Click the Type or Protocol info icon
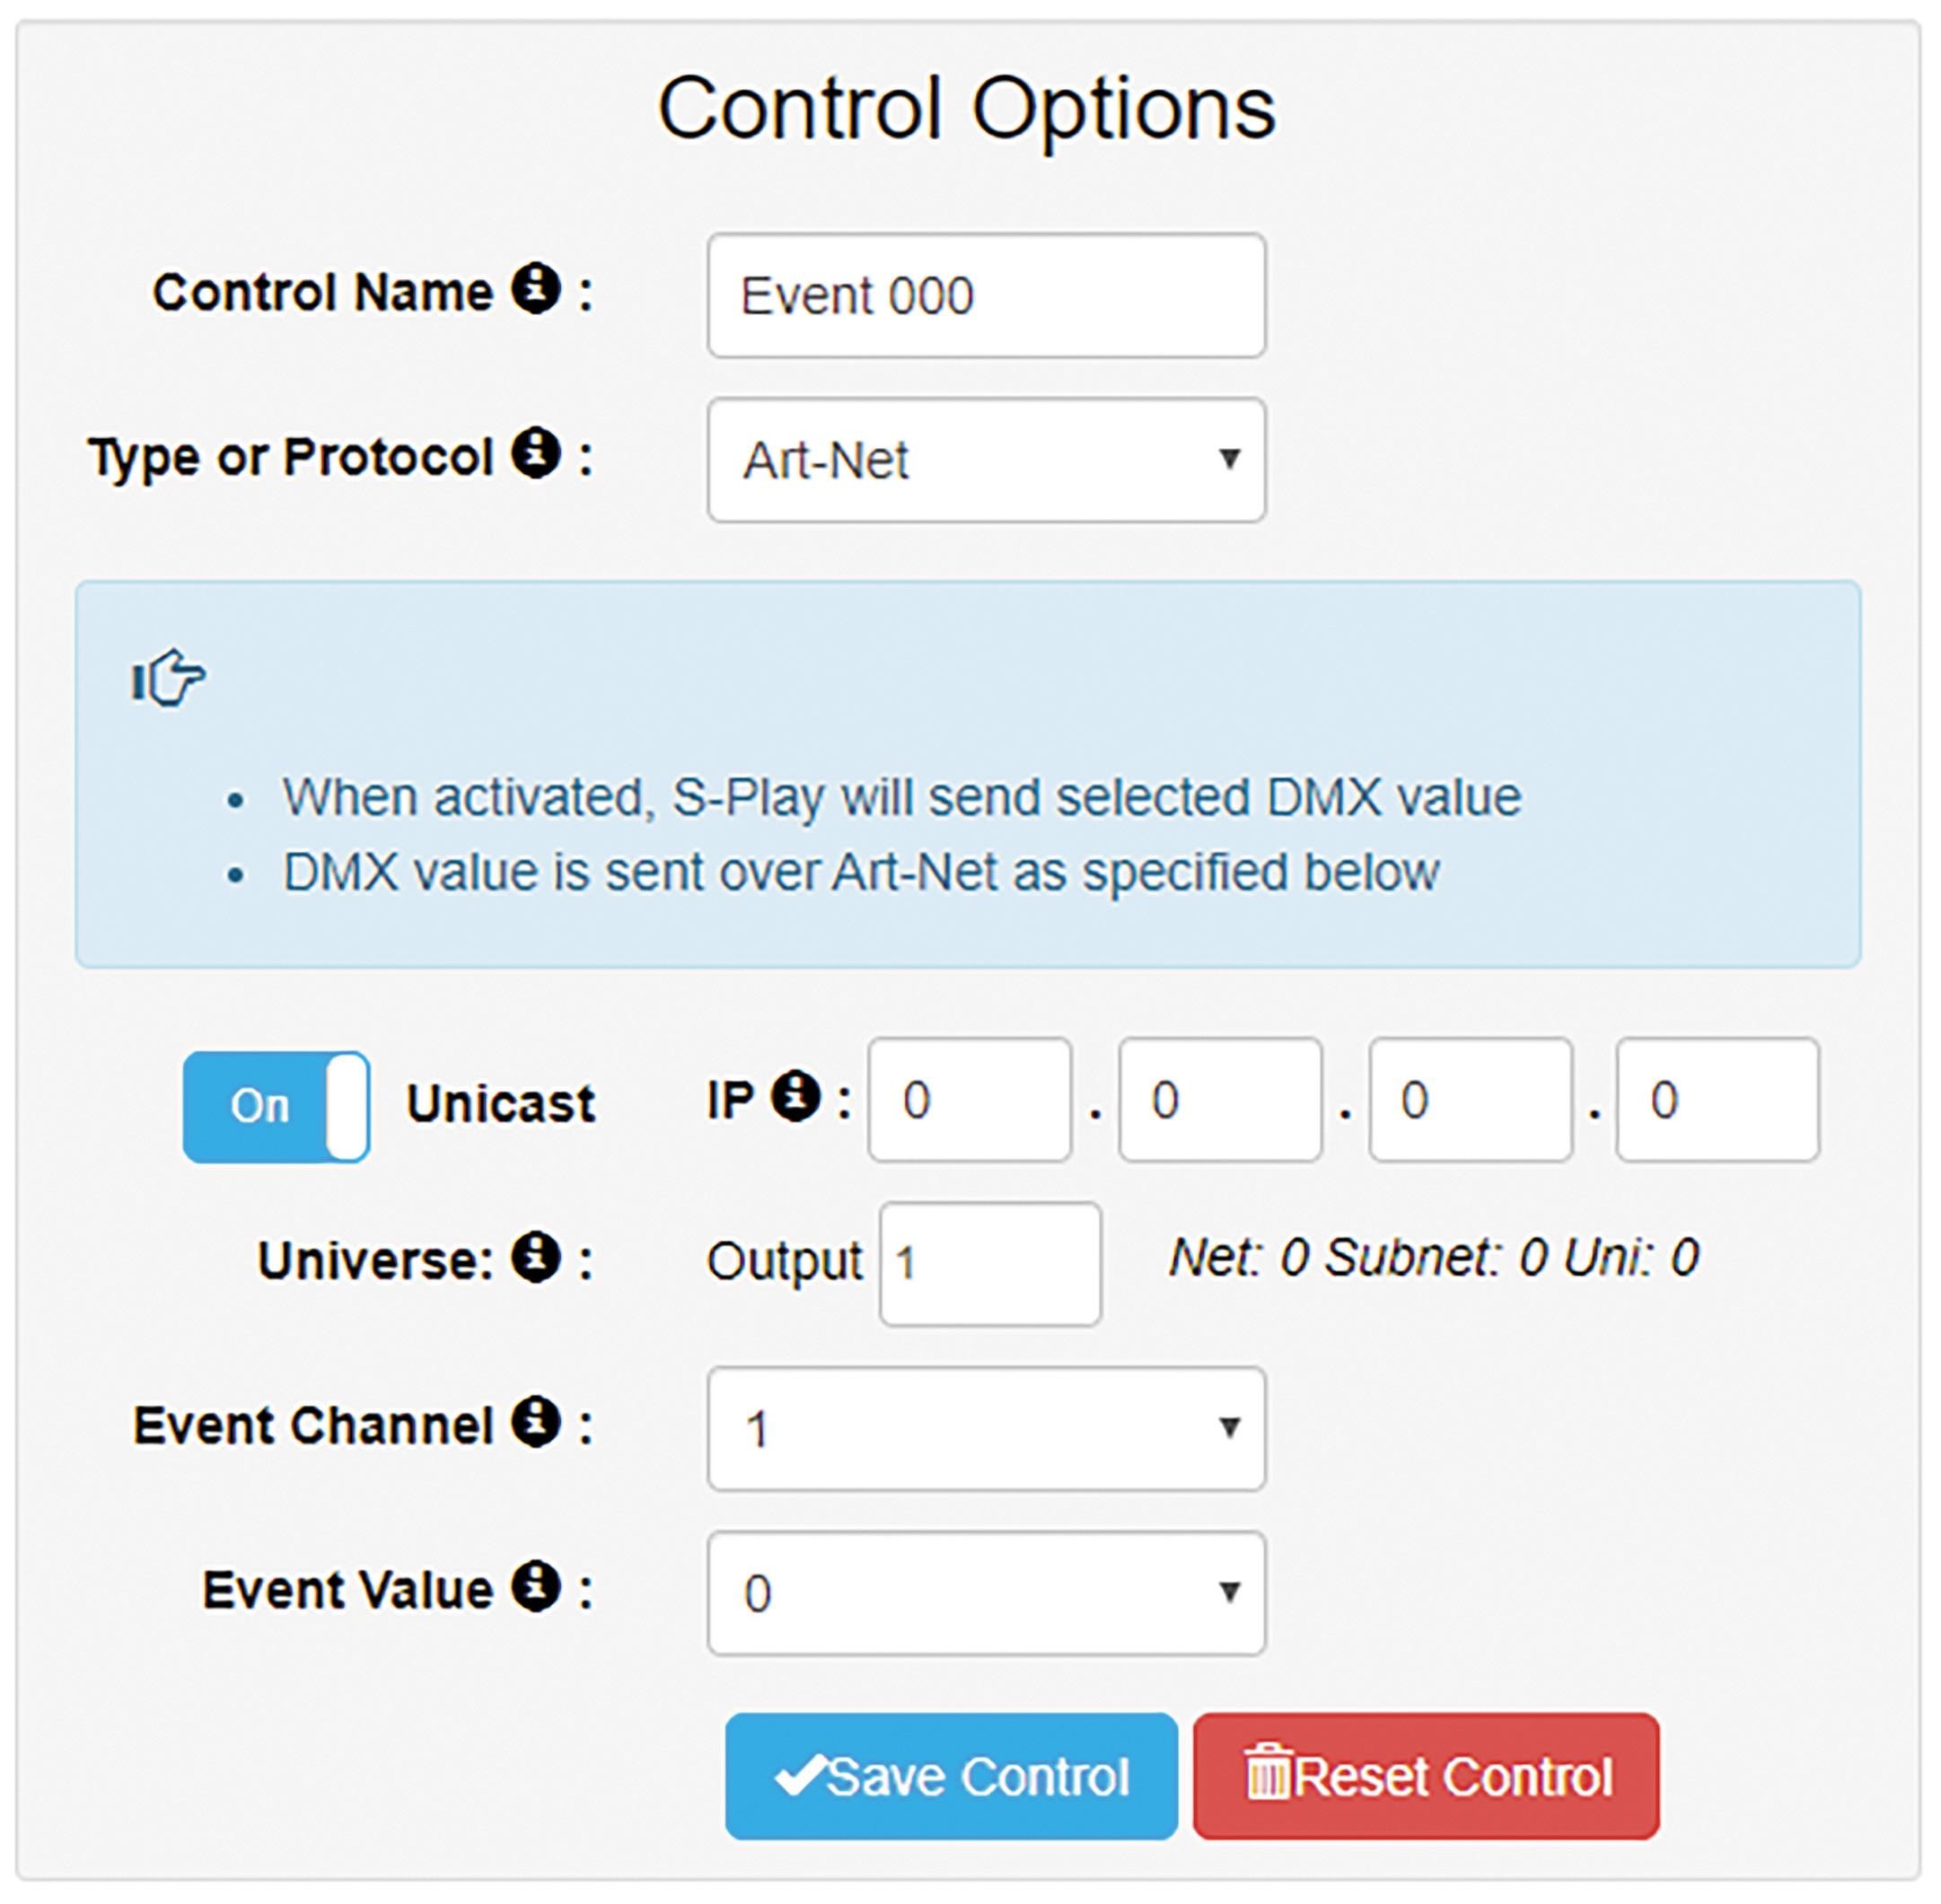The image size is (1941, 1904). click(x=536, y=454)
